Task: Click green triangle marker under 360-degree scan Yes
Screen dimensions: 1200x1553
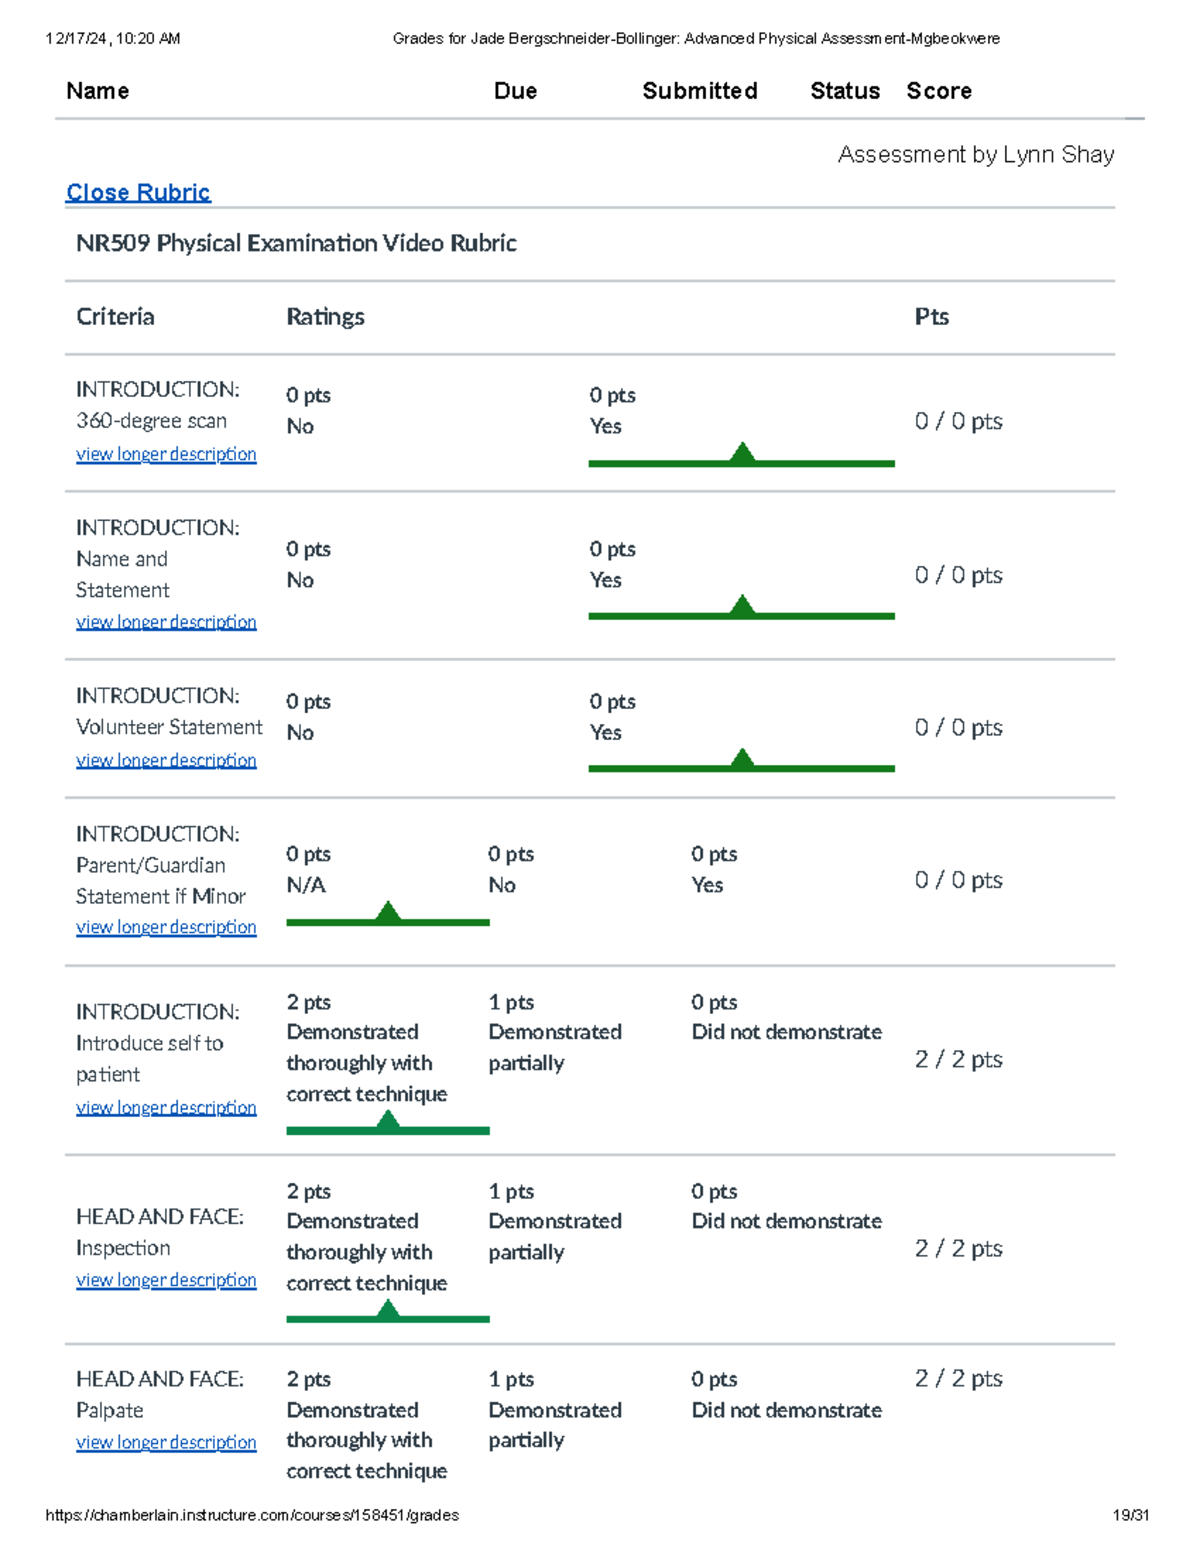Action: point(741,454)
